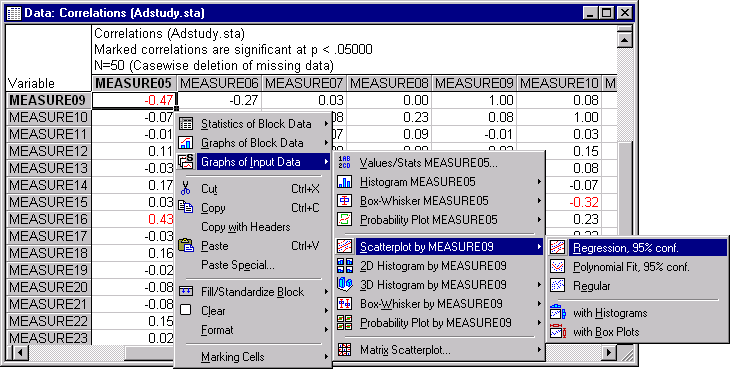Image resolution: width=730 pixels, height=369 pixels.
Task: Click the scissors Cut icon
Action: point(186,189)
